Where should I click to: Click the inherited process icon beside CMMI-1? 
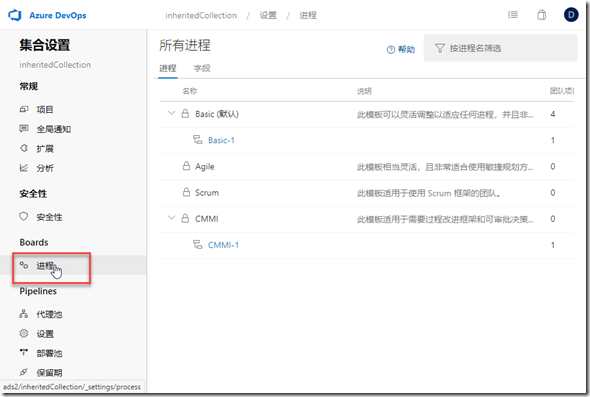click(198, 245)
